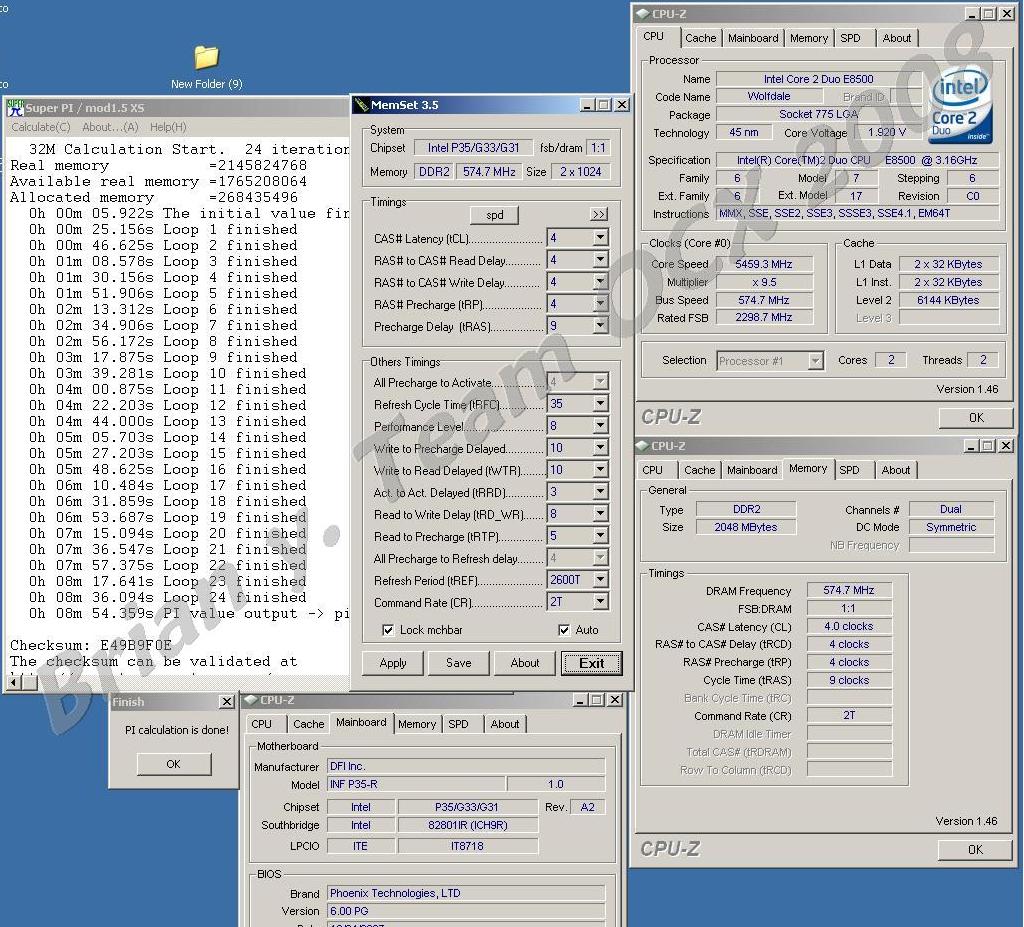This screenshot has width=1024, height=927.
Task: Open About...(A) menu in Super PI
Action: tap(110, 127)
